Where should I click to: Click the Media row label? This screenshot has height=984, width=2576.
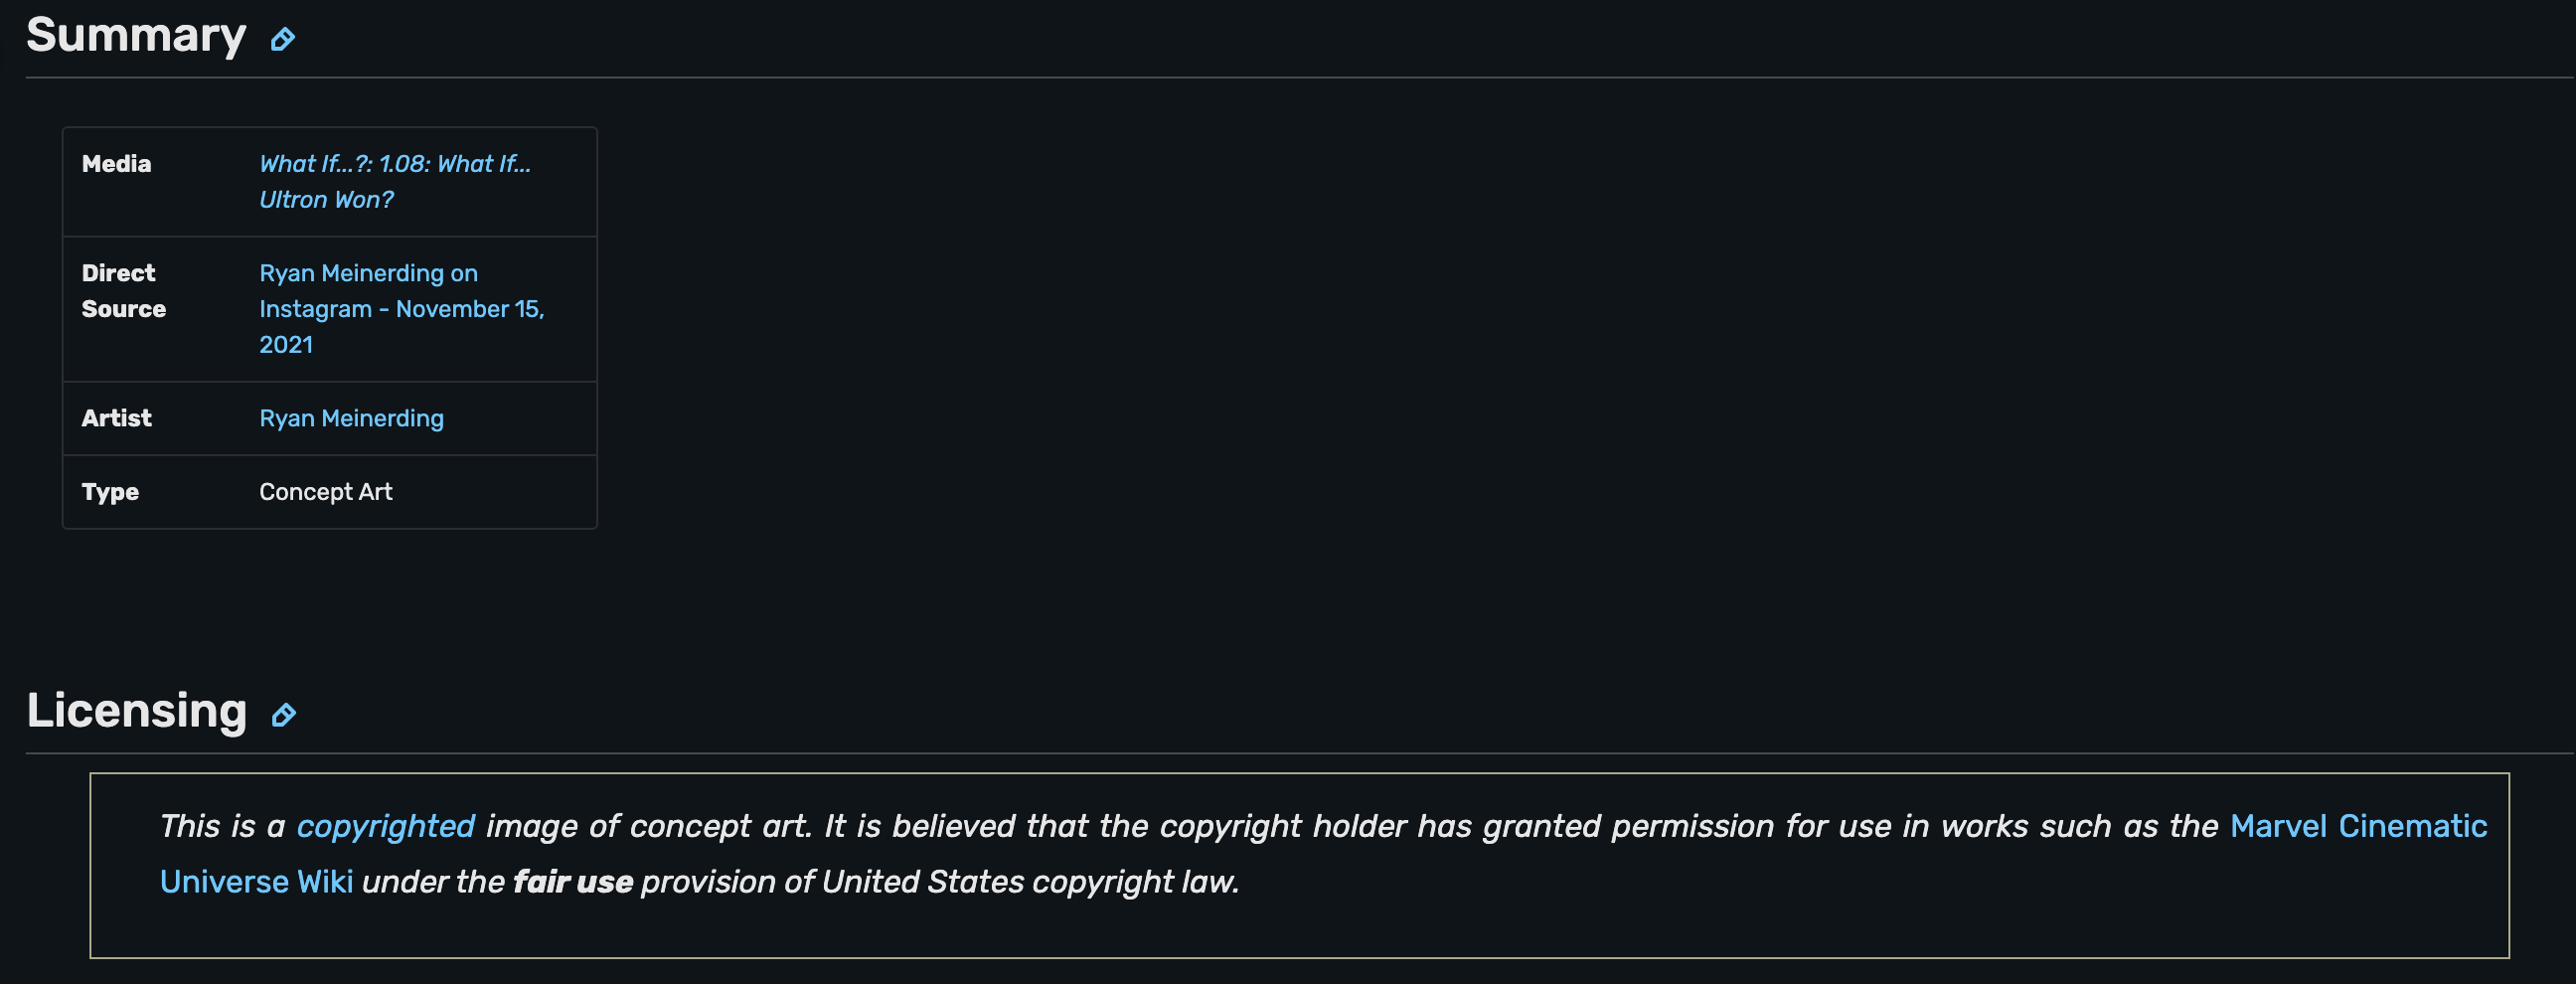click(116, 164)
